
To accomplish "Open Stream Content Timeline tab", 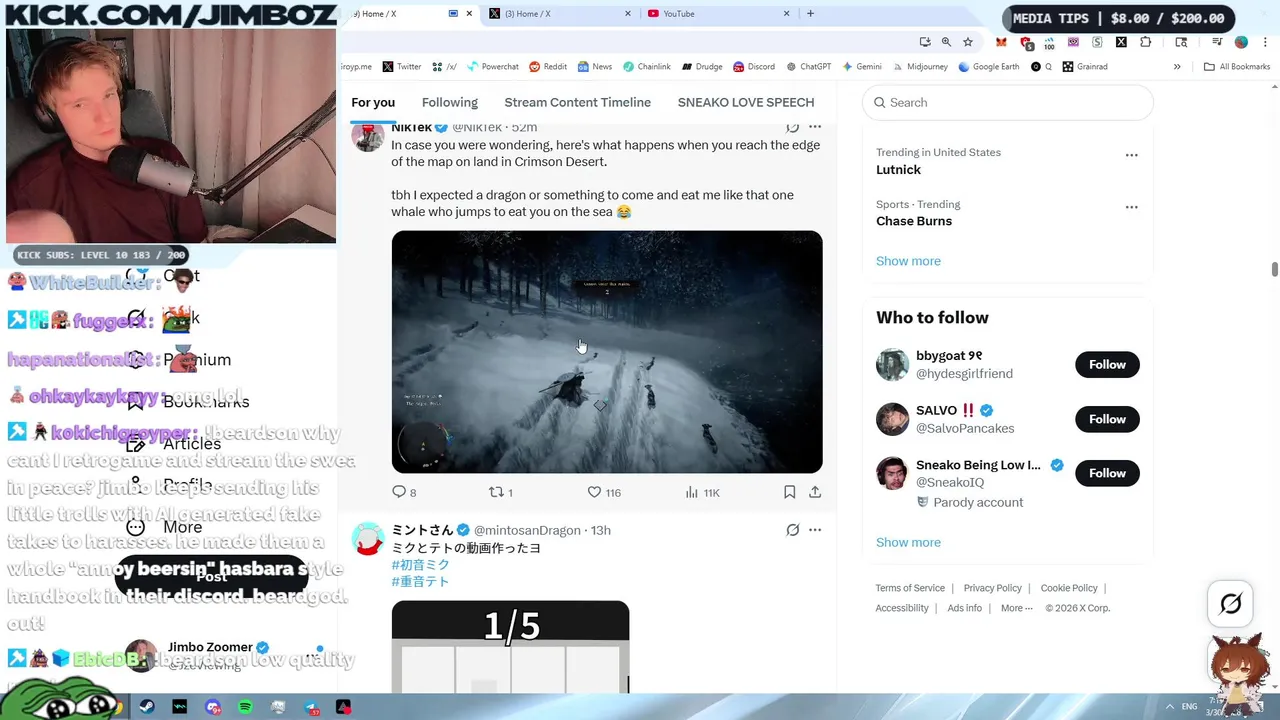I will (577, 102).
